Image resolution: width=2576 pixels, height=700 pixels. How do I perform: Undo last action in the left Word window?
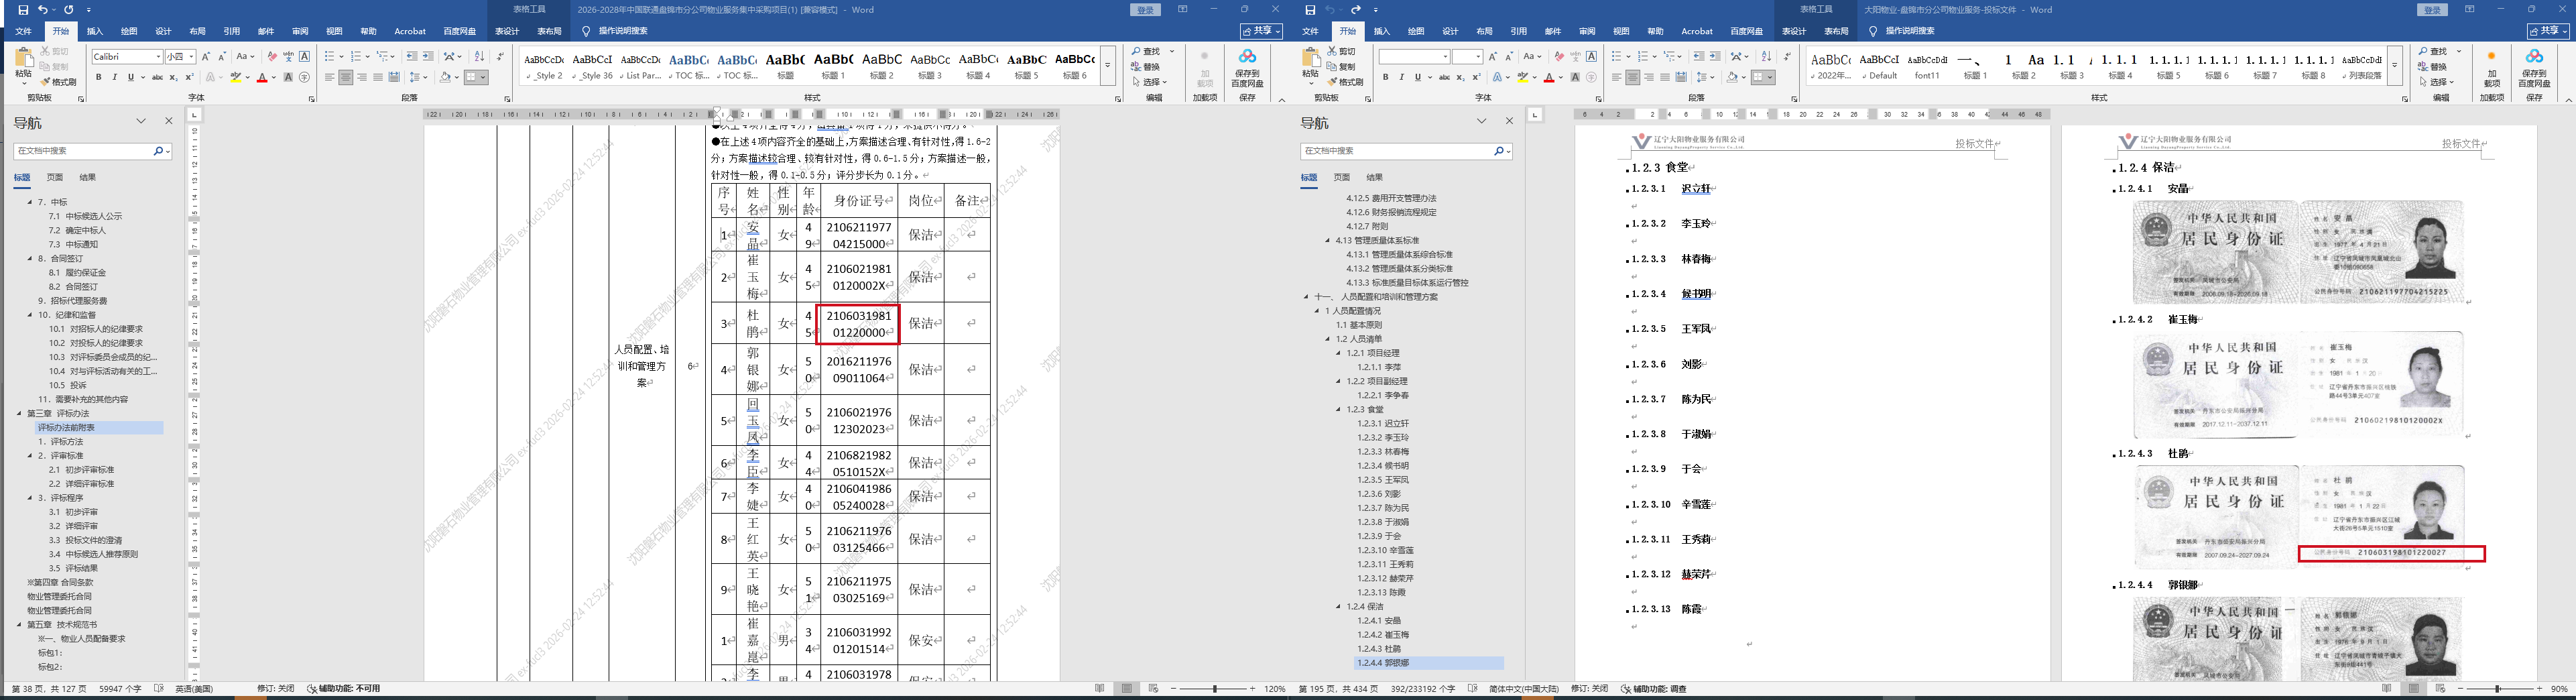pos(43,10)
